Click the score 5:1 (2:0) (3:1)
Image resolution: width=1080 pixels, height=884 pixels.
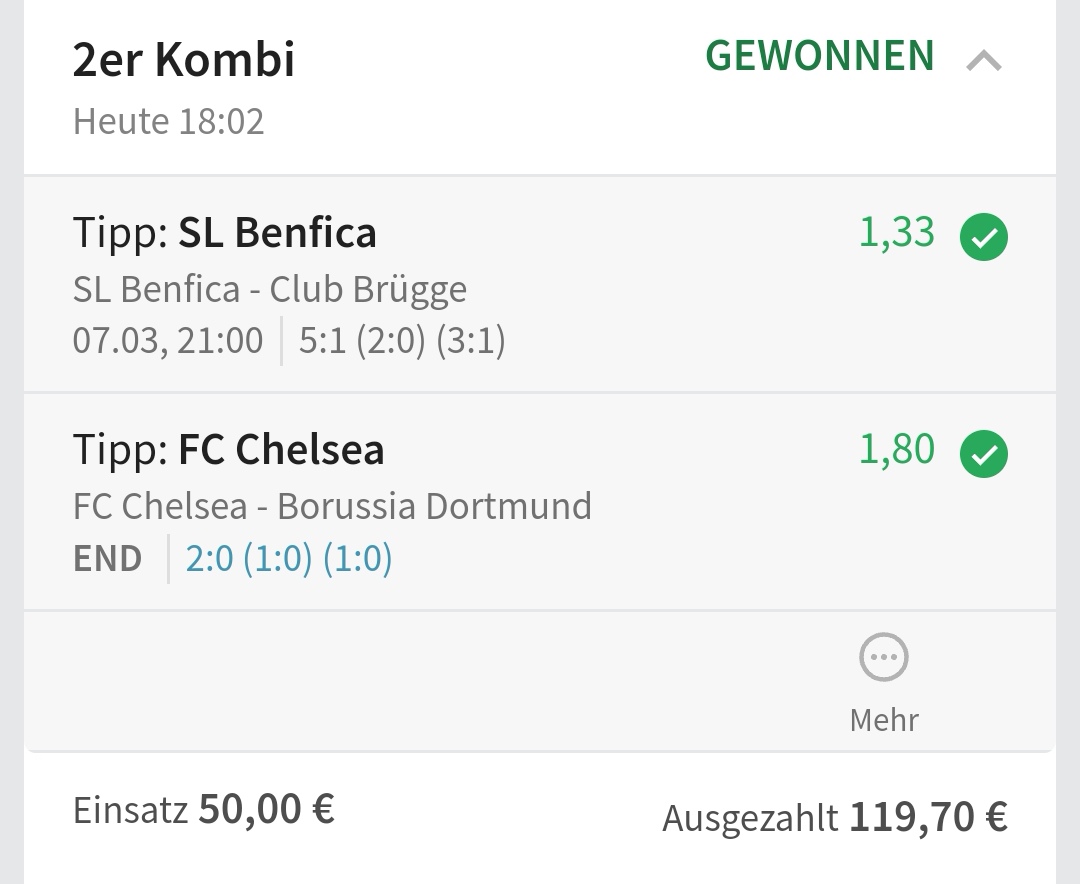click(x=402, y=340)
